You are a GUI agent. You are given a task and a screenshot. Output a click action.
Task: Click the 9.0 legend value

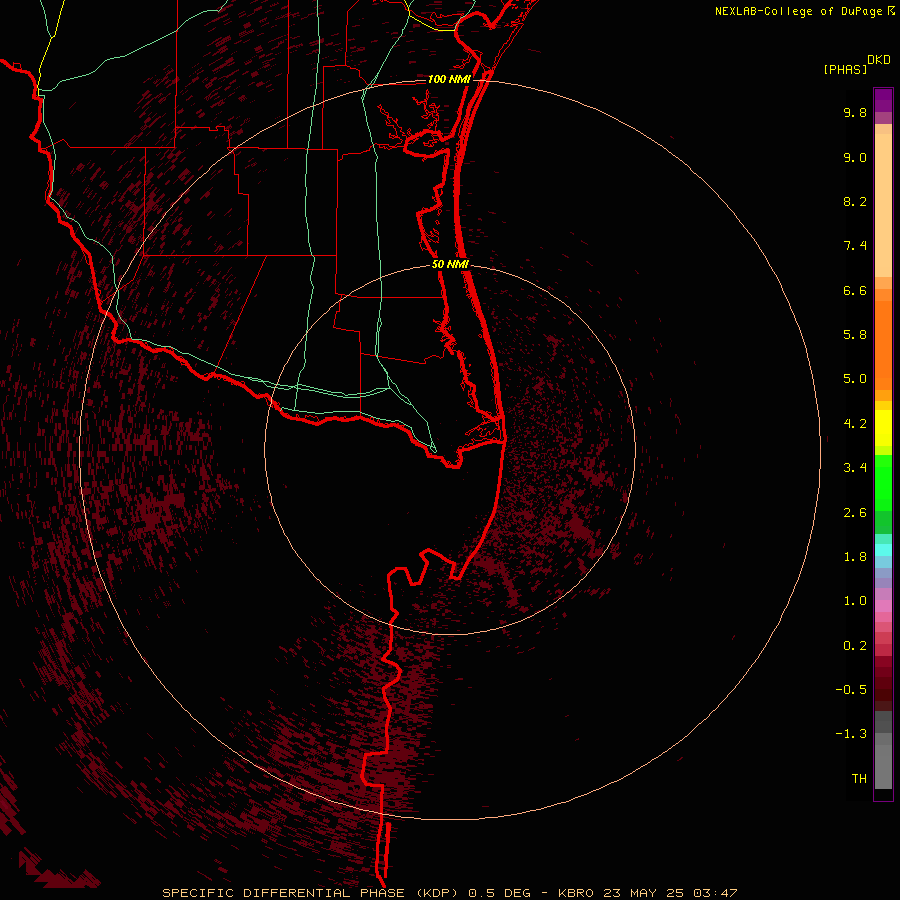[855, 157]
